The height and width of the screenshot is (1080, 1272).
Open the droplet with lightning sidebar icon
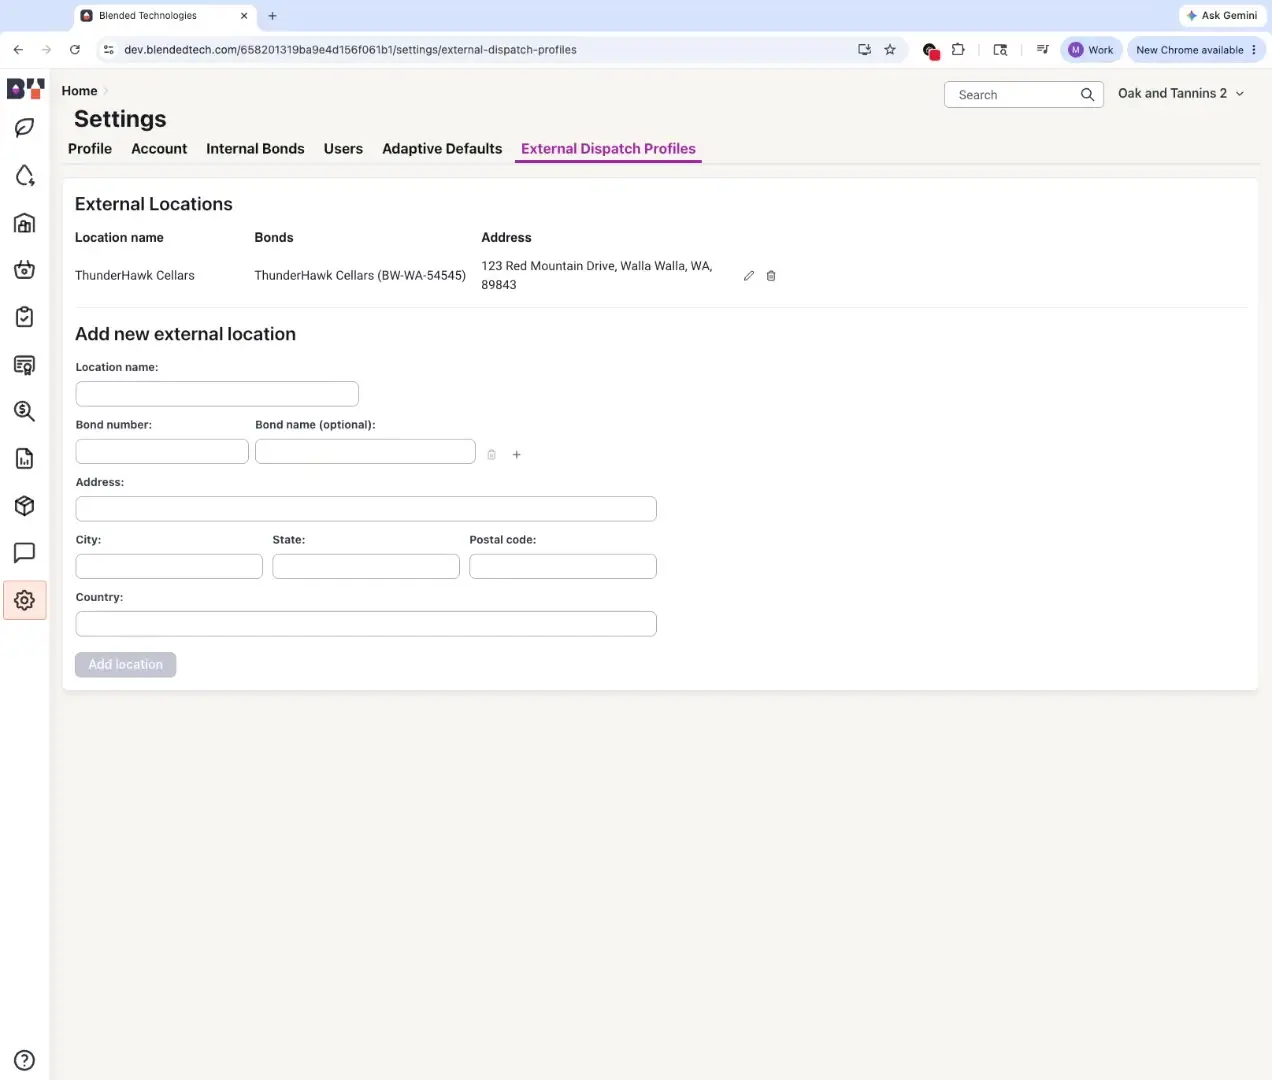click(25, 176)
